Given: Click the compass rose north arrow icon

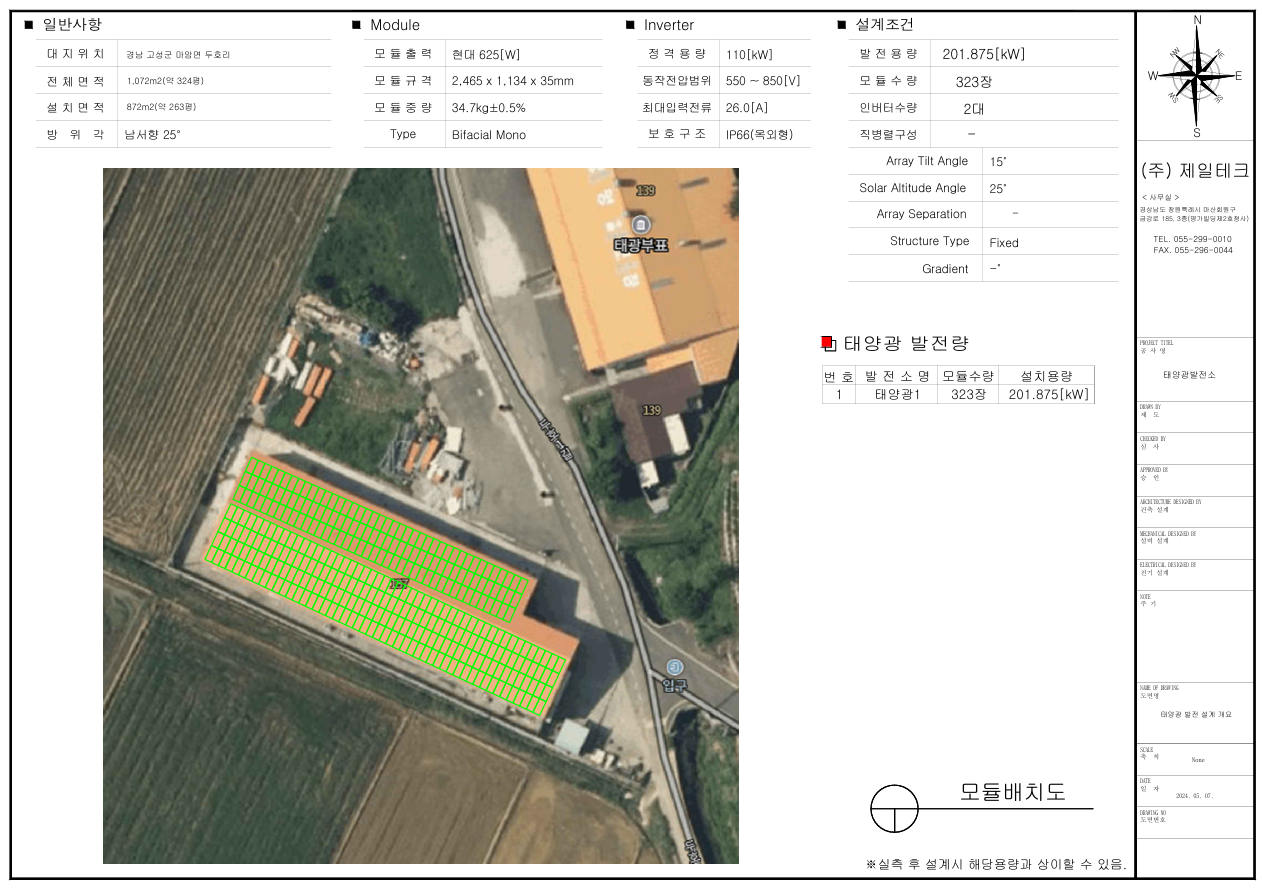Looking at the screenshot, I should click(1196, 76).
